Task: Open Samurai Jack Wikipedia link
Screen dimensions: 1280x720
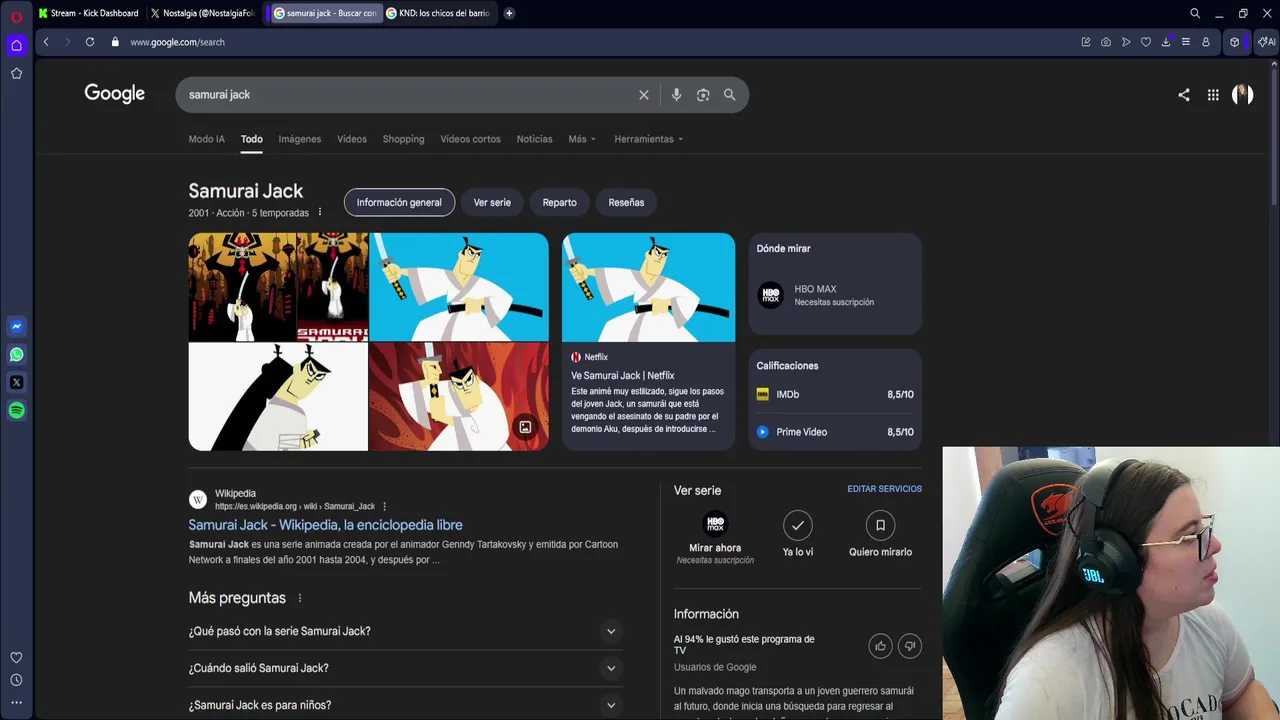Action: (325, 525)
